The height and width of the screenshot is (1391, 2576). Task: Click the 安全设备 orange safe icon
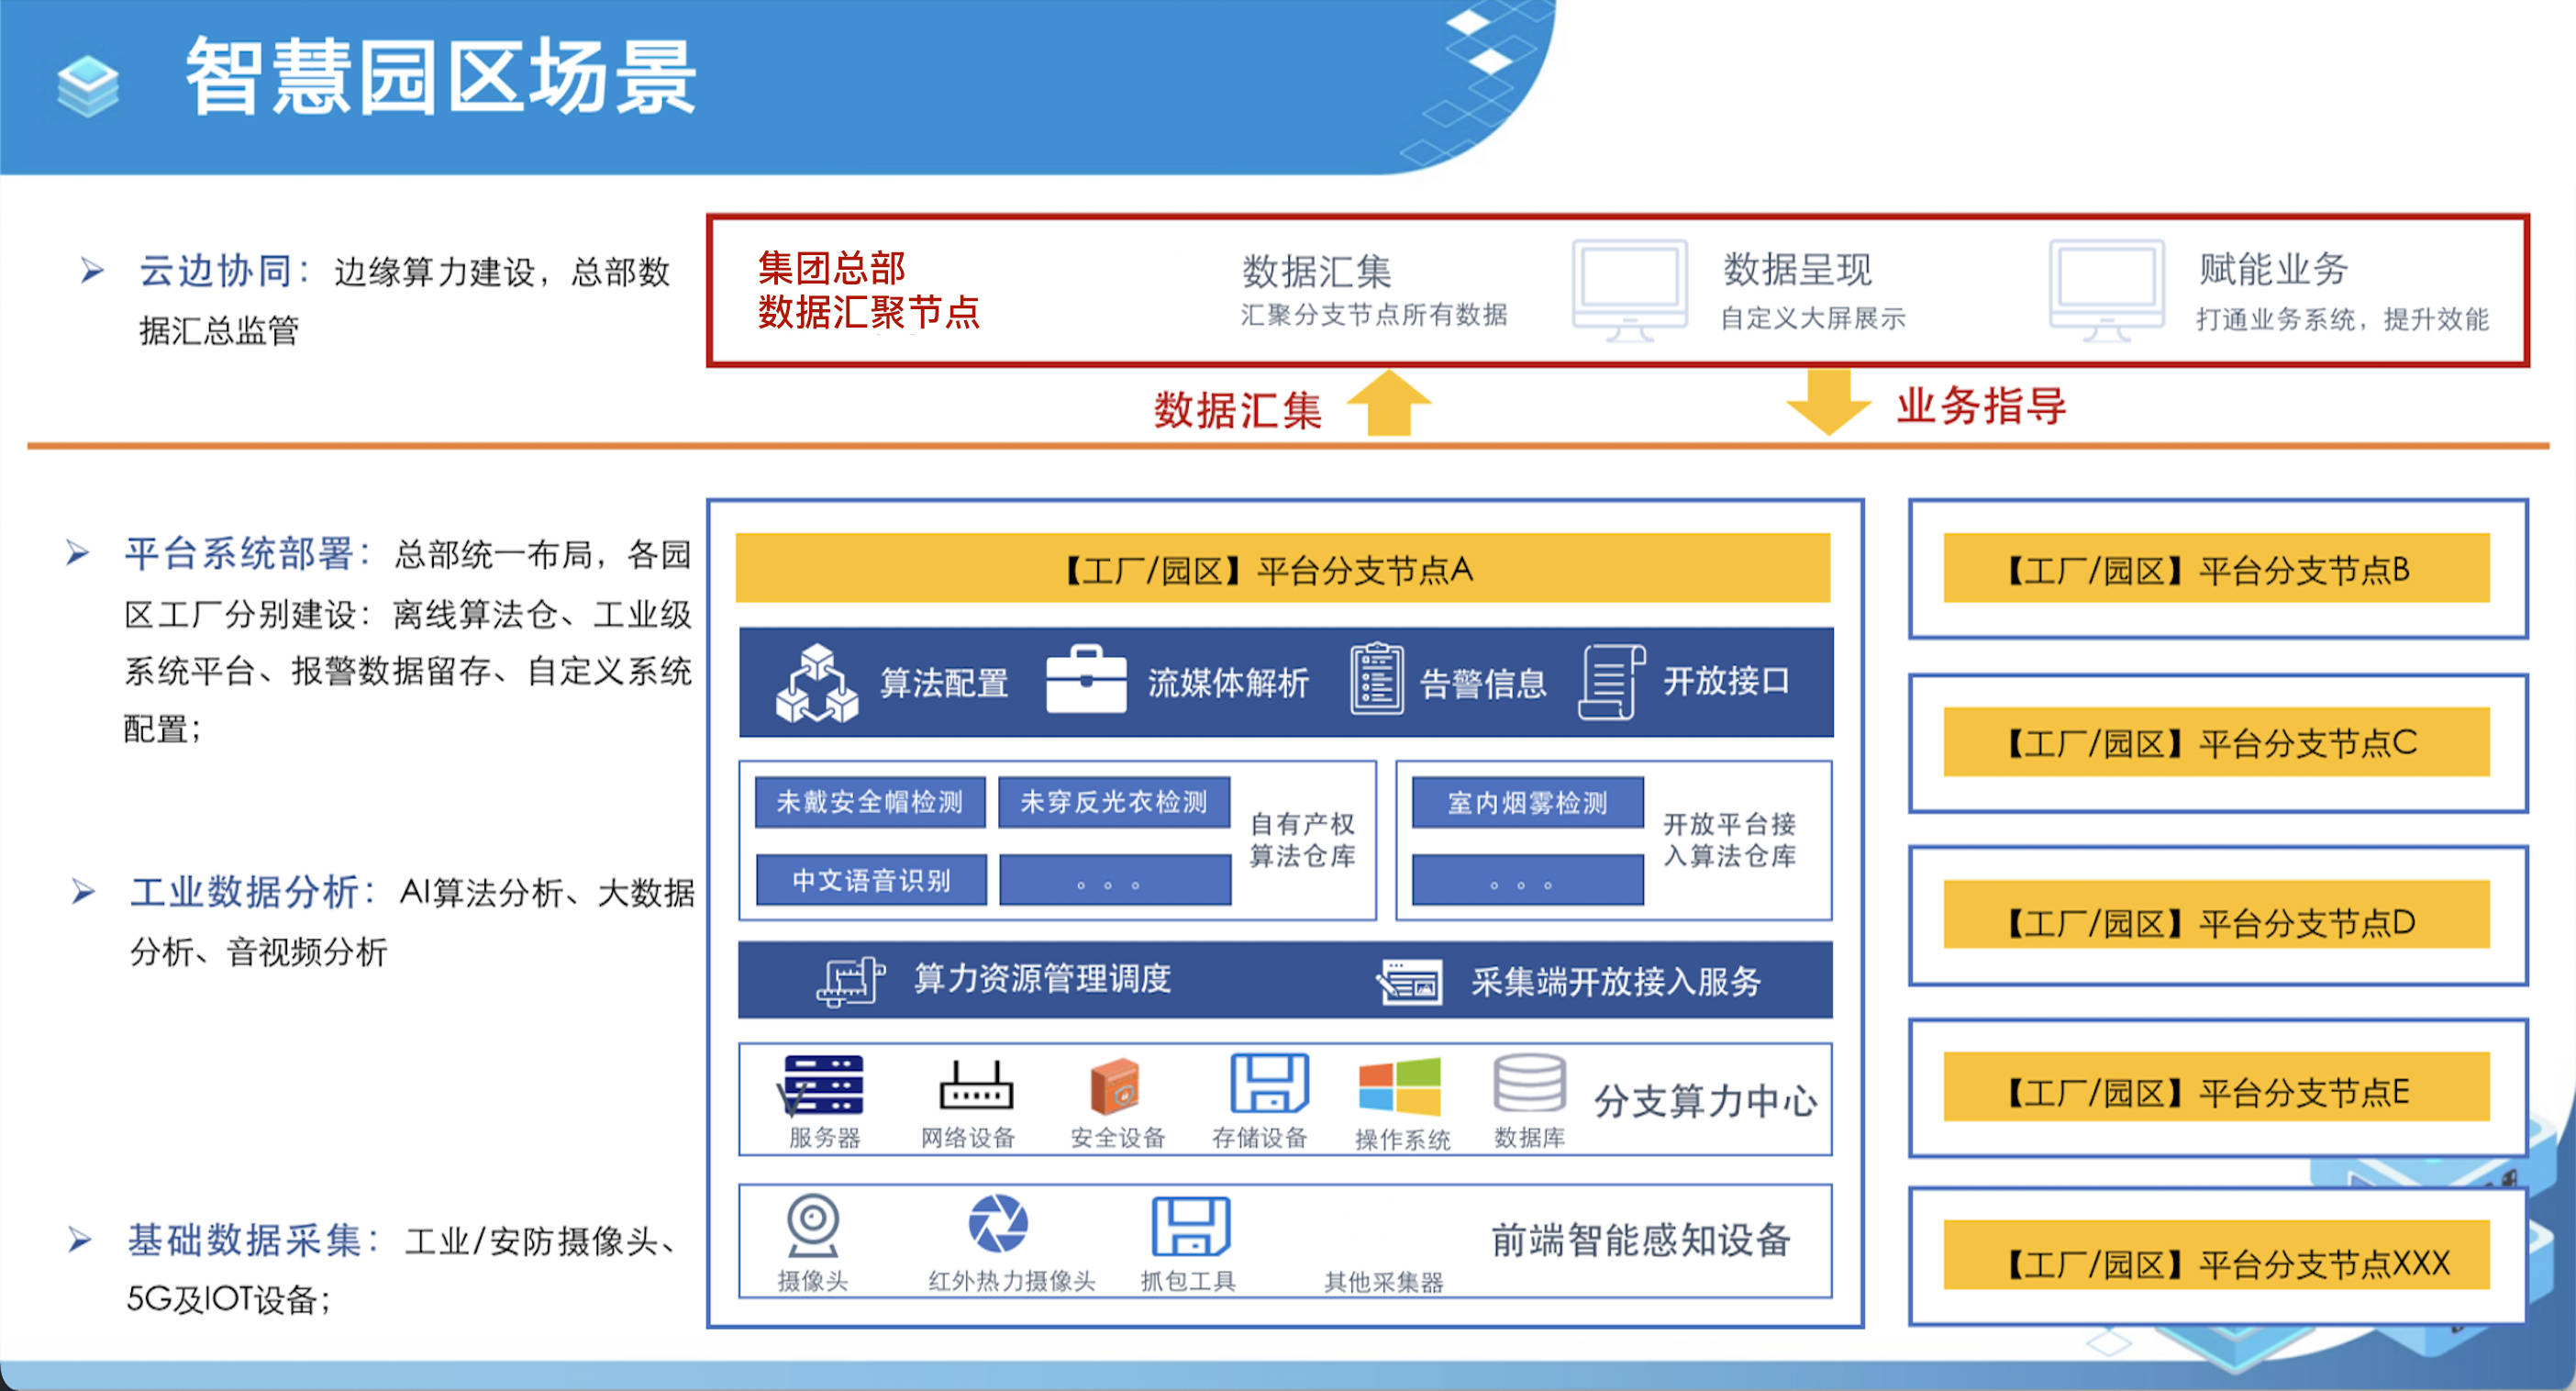1115,1086
